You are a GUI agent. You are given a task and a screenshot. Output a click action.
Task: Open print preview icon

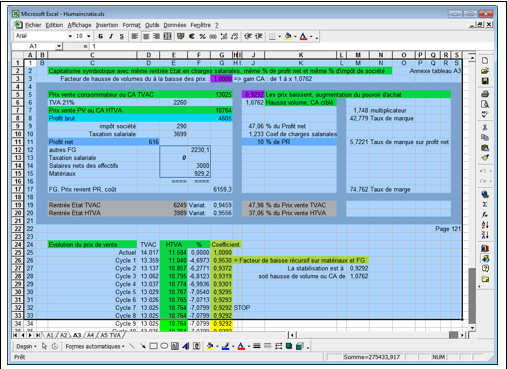pyautogui.click(x=485, y=104)
